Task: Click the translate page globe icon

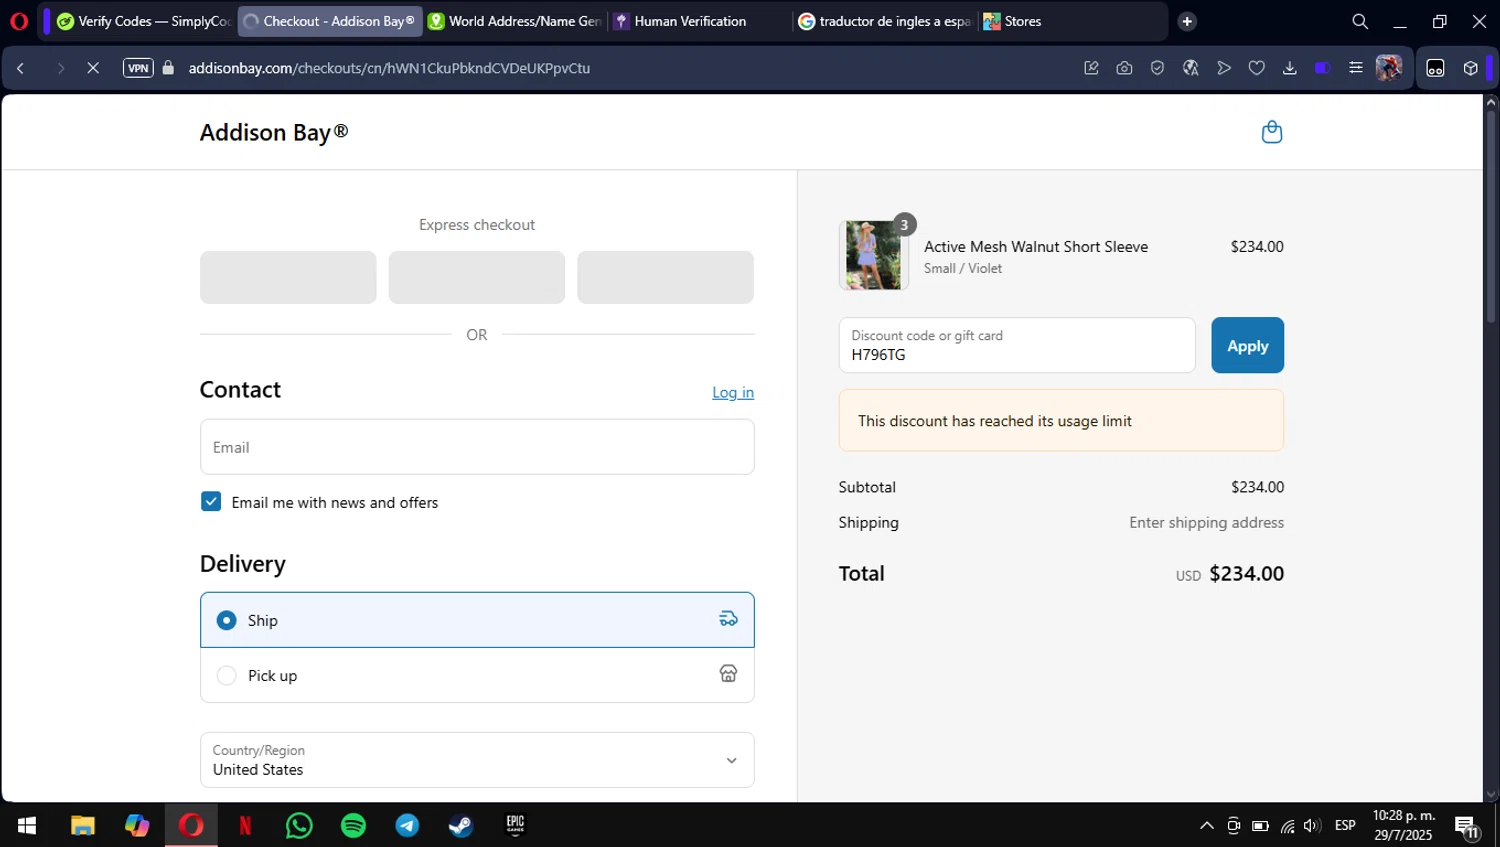Action: click(1190, 68)
